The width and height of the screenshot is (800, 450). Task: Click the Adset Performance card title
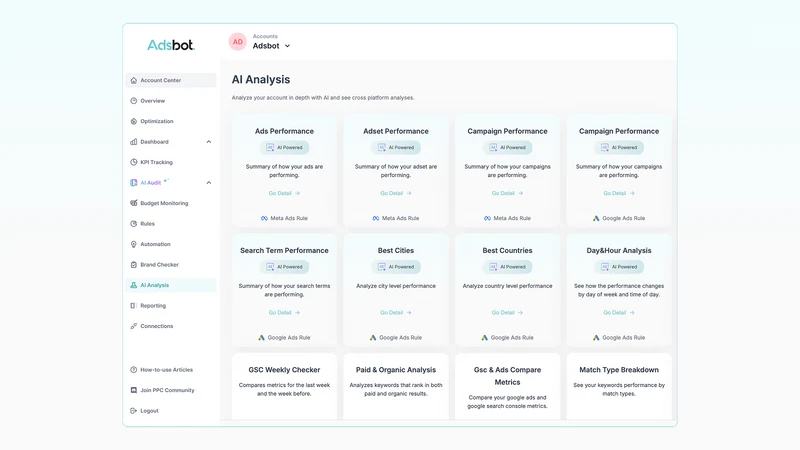pos(396,131)
